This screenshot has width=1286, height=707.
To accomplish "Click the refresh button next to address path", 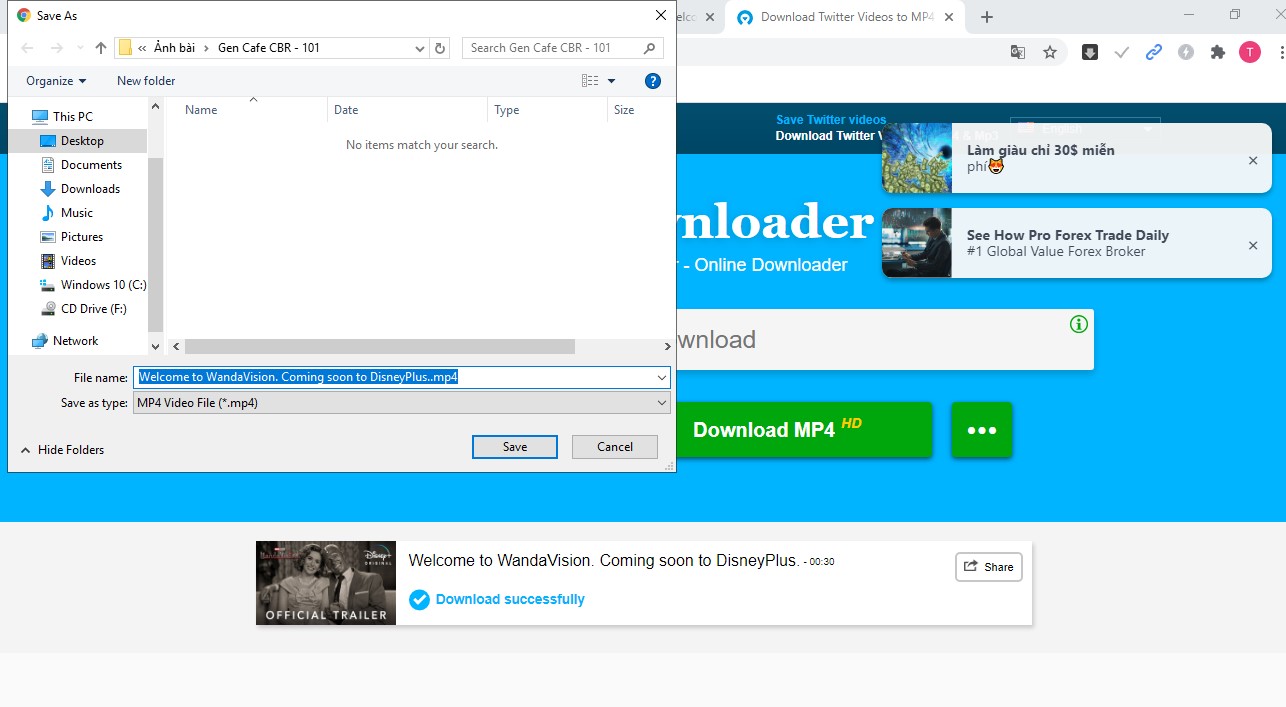I will pyautogui.click(x=441, y=48).
